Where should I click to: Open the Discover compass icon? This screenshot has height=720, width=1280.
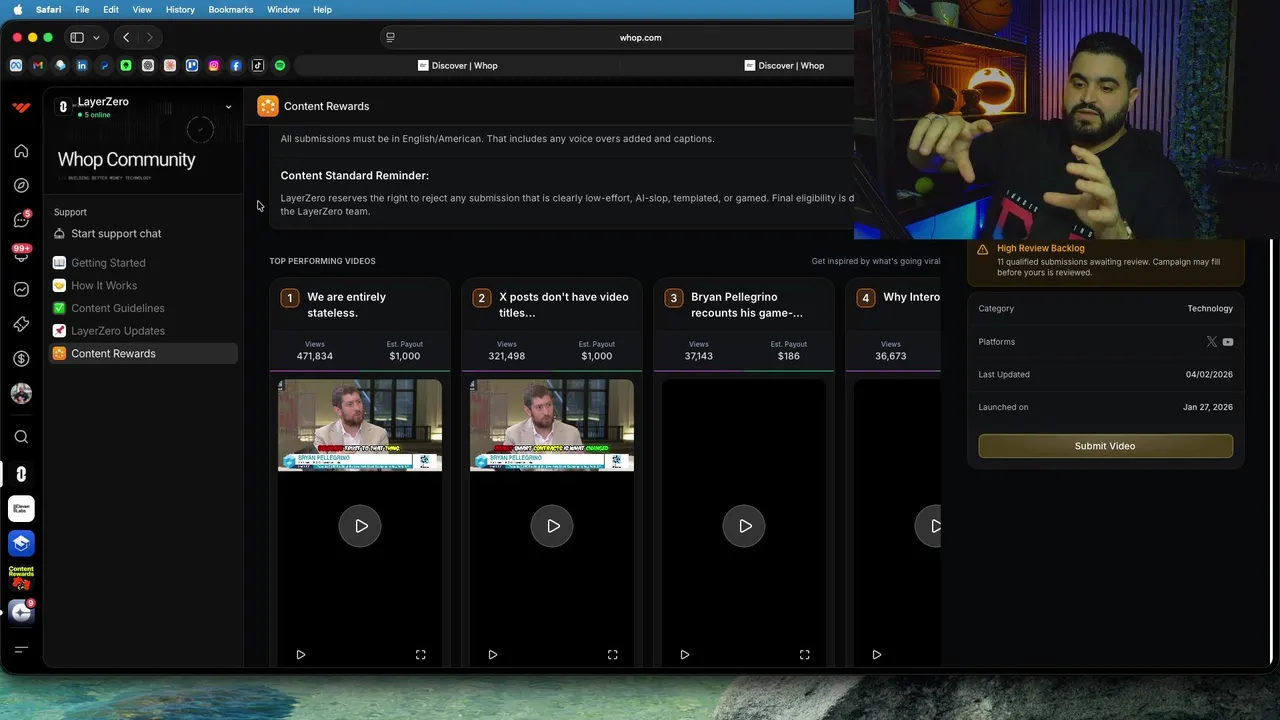[21, 185]
